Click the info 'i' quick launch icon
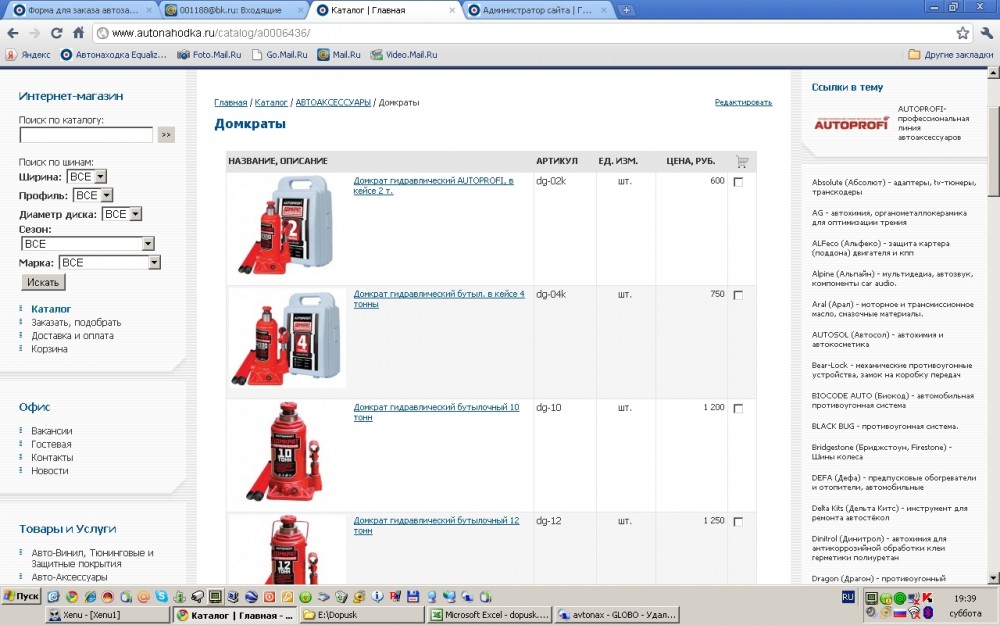This screenshot has height=625, width=1000. point(377,597)
